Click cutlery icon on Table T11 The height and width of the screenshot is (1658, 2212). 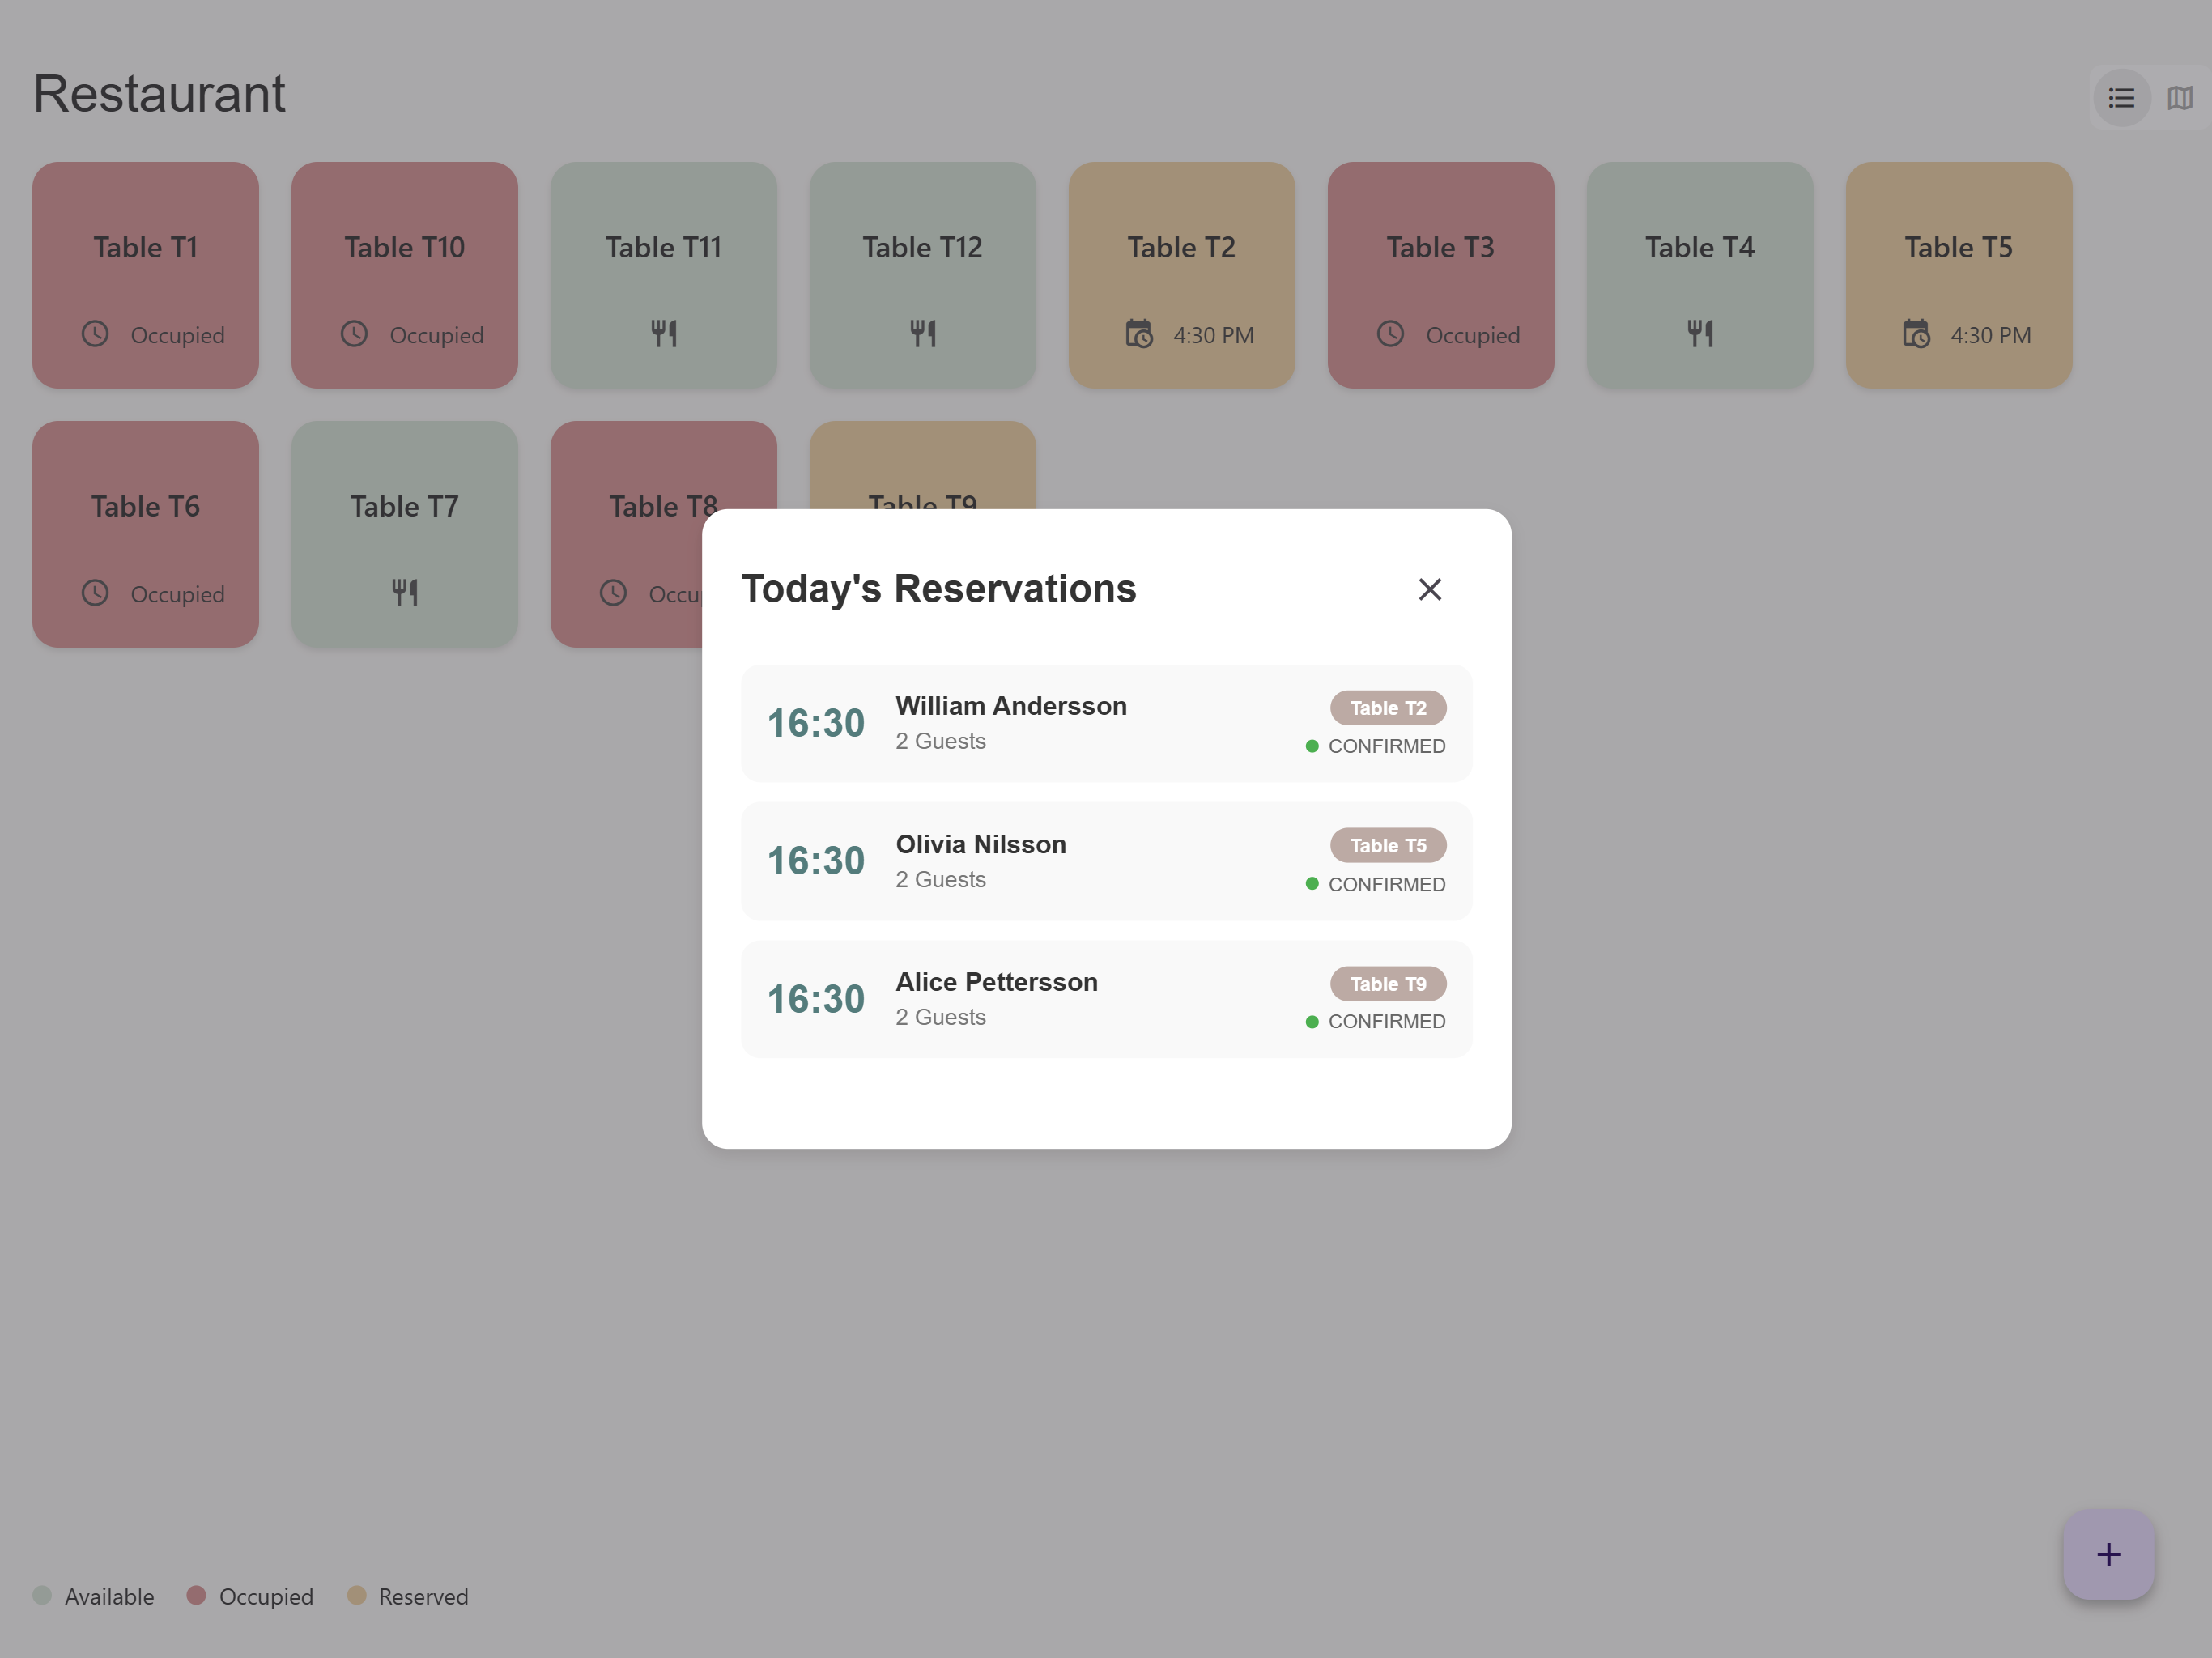click(663, 333)
